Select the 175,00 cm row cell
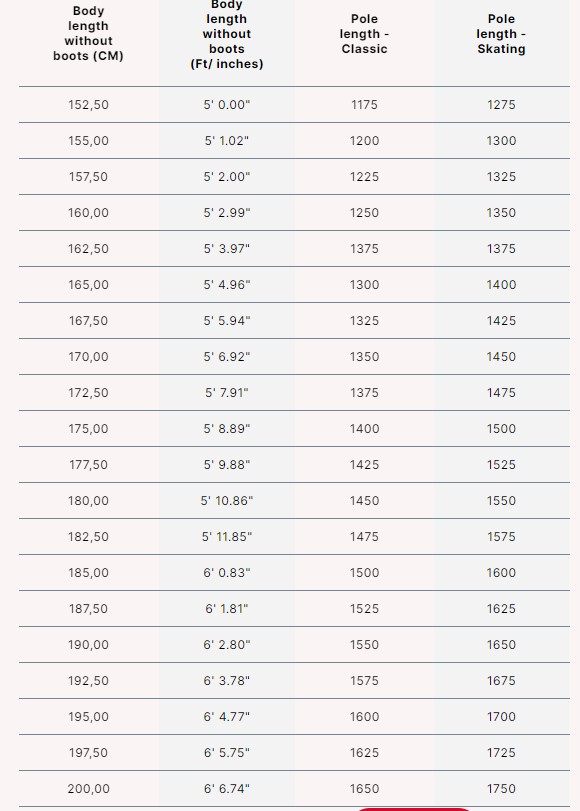 [88, 429]
